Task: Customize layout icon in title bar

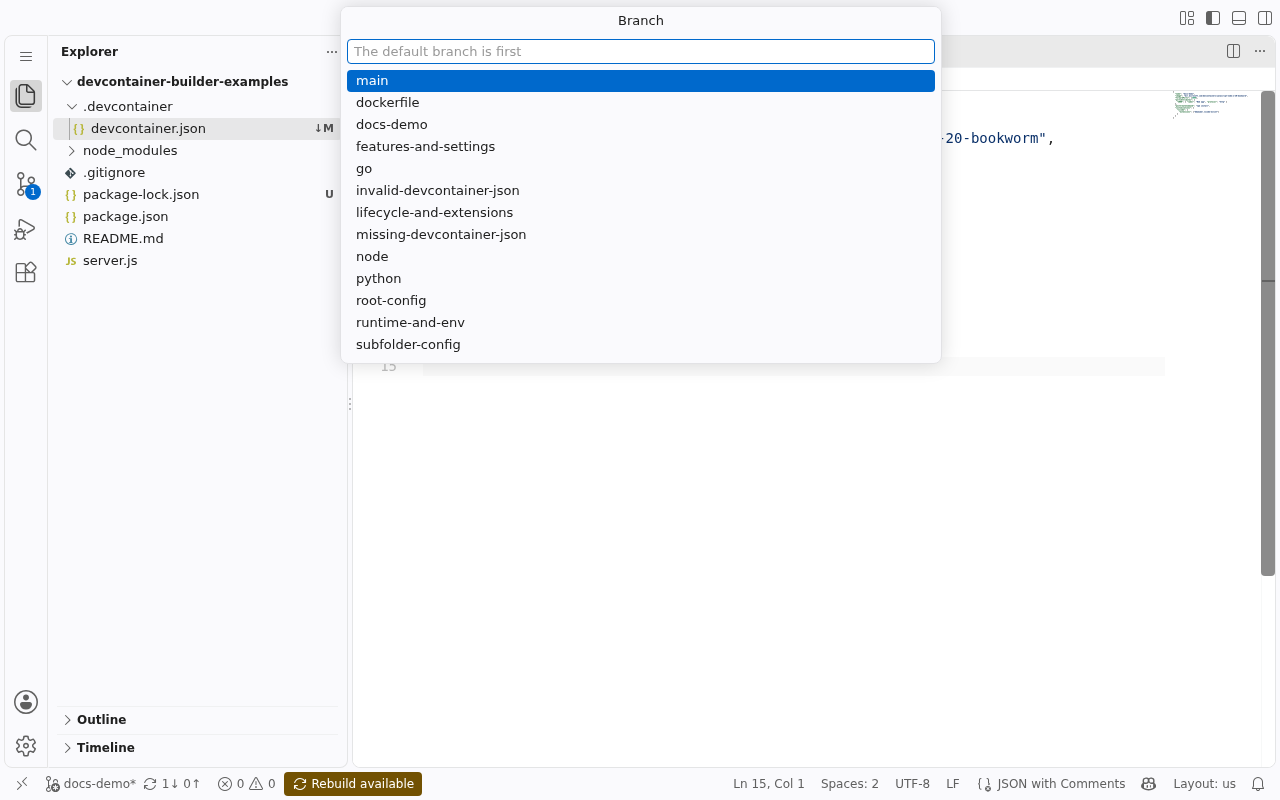Action: pos(1187,18)
